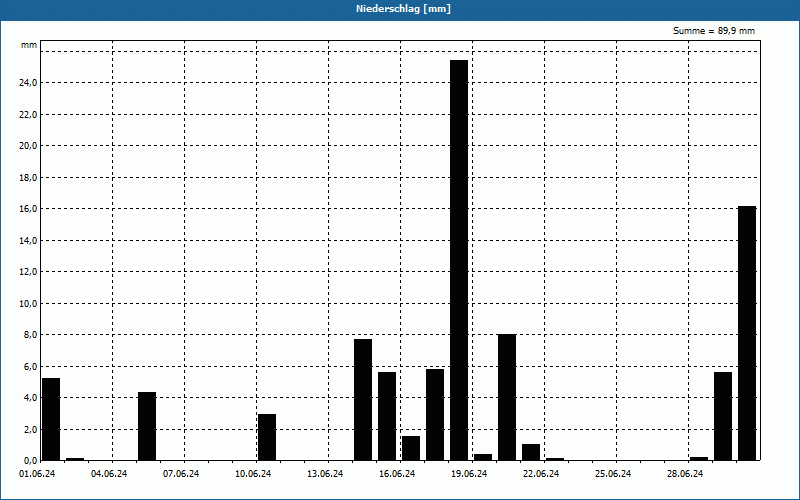Click the '16,0' y-axis label
Image resolution: width=800 pixels, height=500 pixels.
click(x=28, y=209)
